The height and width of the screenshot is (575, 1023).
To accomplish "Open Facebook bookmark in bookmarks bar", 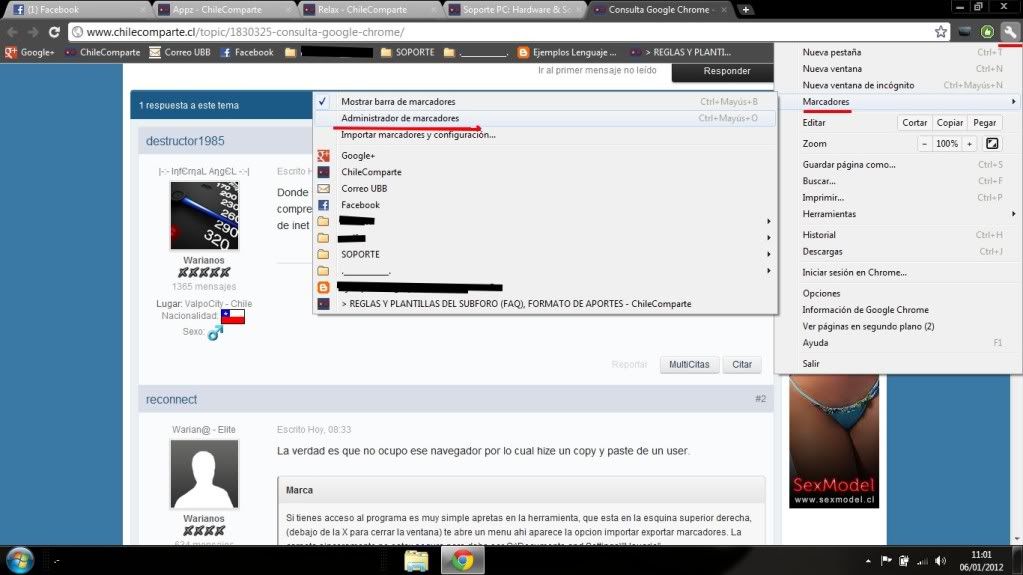I will [x=247, y=52].
